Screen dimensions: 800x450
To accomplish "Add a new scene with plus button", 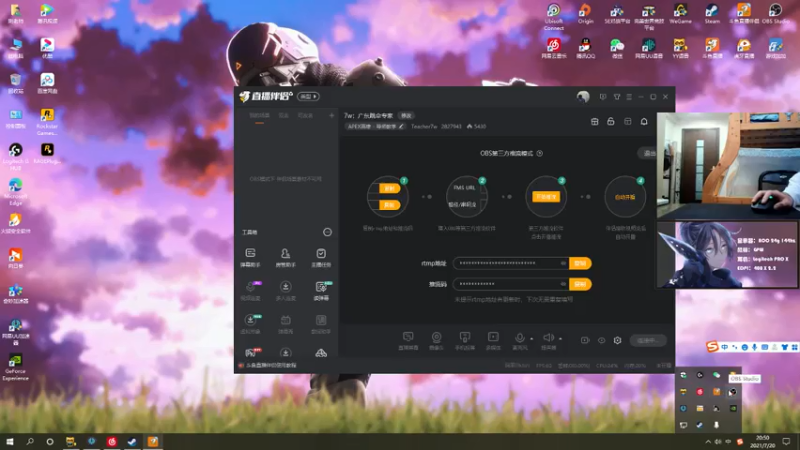I will point(331,116).
